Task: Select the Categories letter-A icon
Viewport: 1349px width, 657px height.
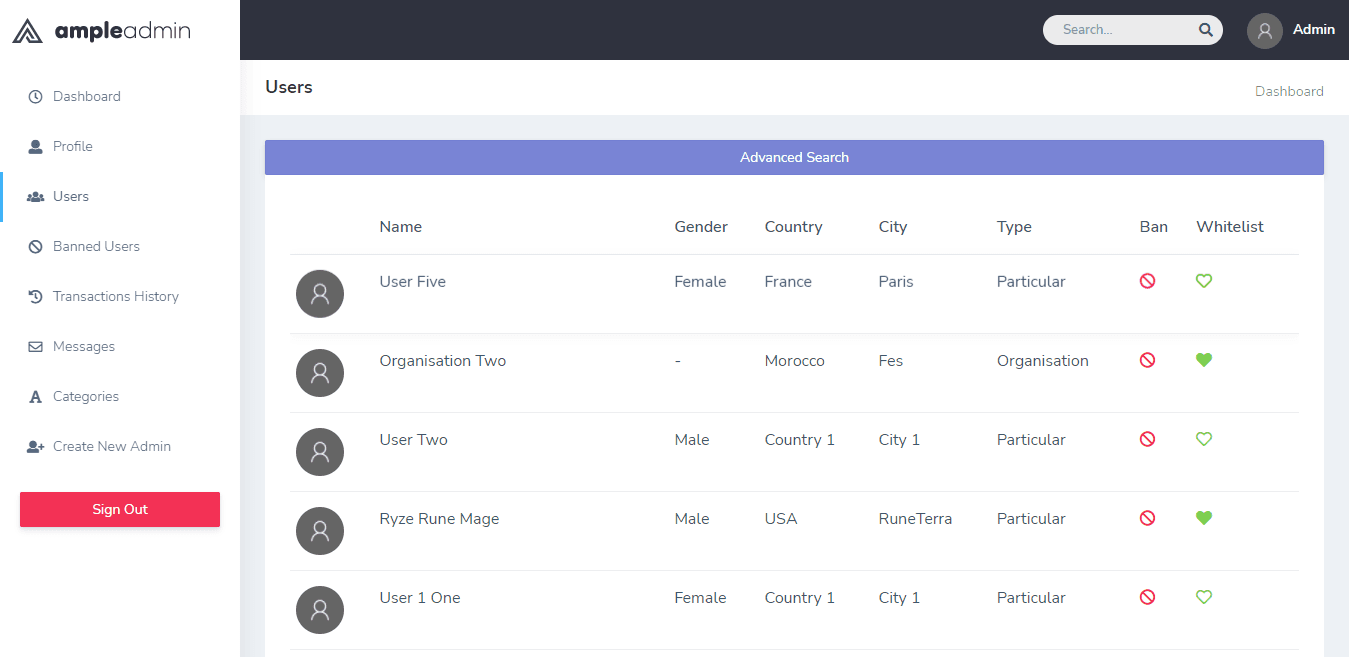Action: click(x=36, y=396)
